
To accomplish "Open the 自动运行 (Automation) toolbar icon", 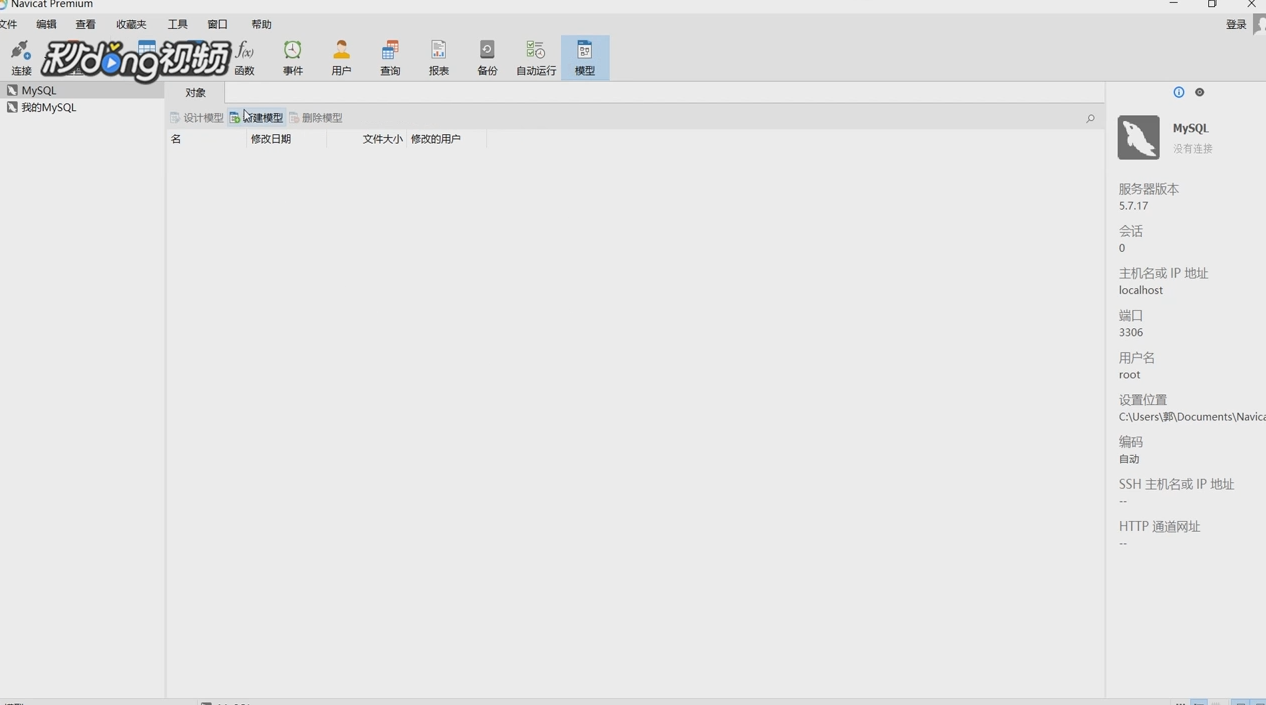I will coord(536,58).
